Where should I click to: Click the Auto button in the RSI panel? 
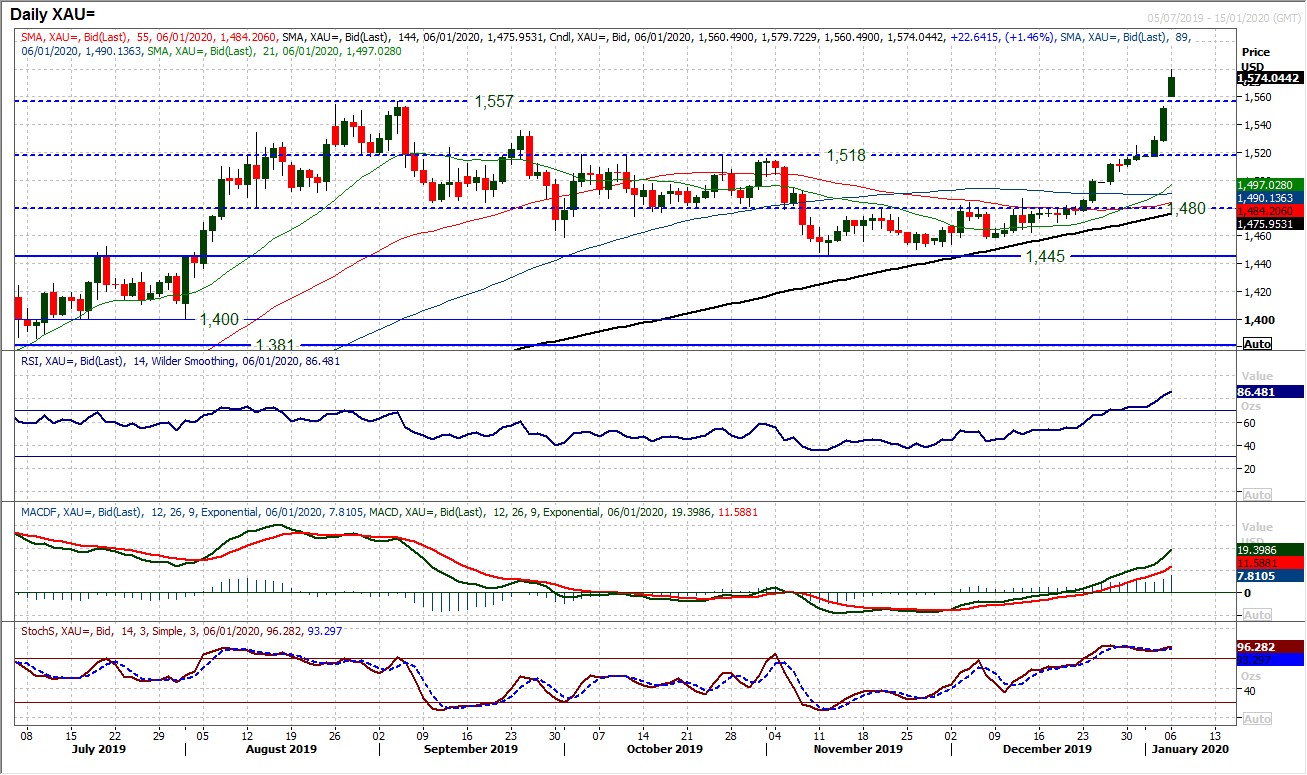[x=1256, y=495]
